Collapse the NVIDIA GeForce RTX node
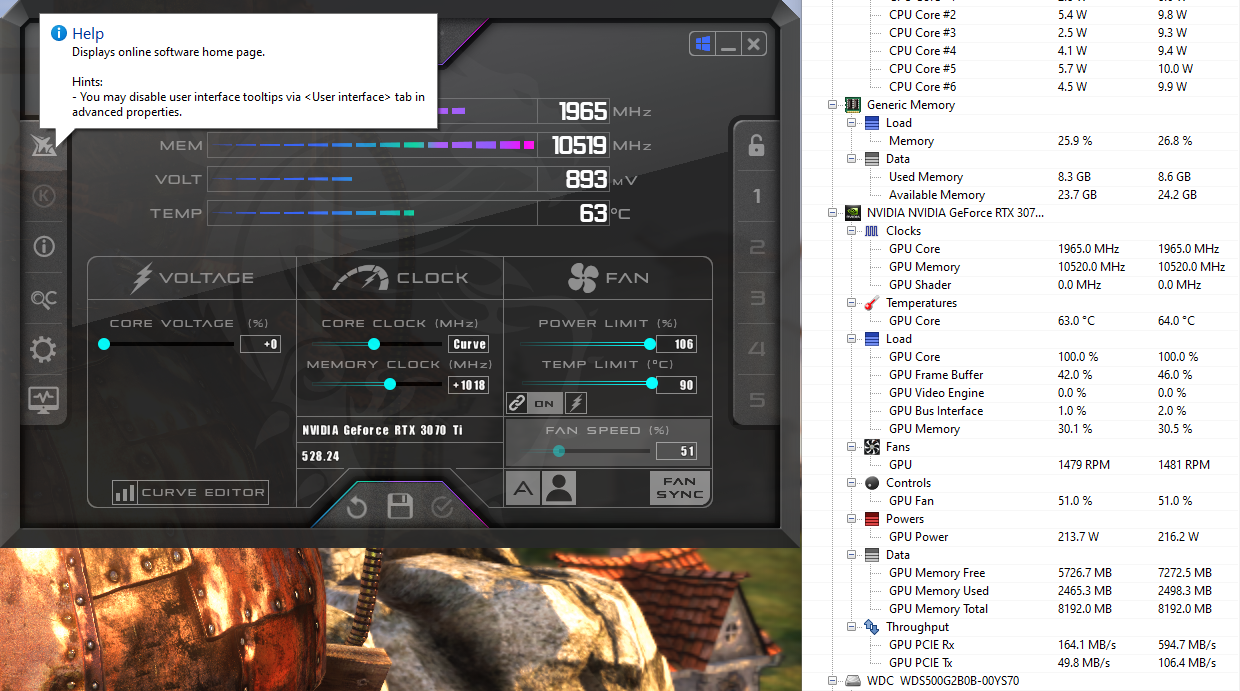Viewport: 1240px width, 691px height. point(833,213)
